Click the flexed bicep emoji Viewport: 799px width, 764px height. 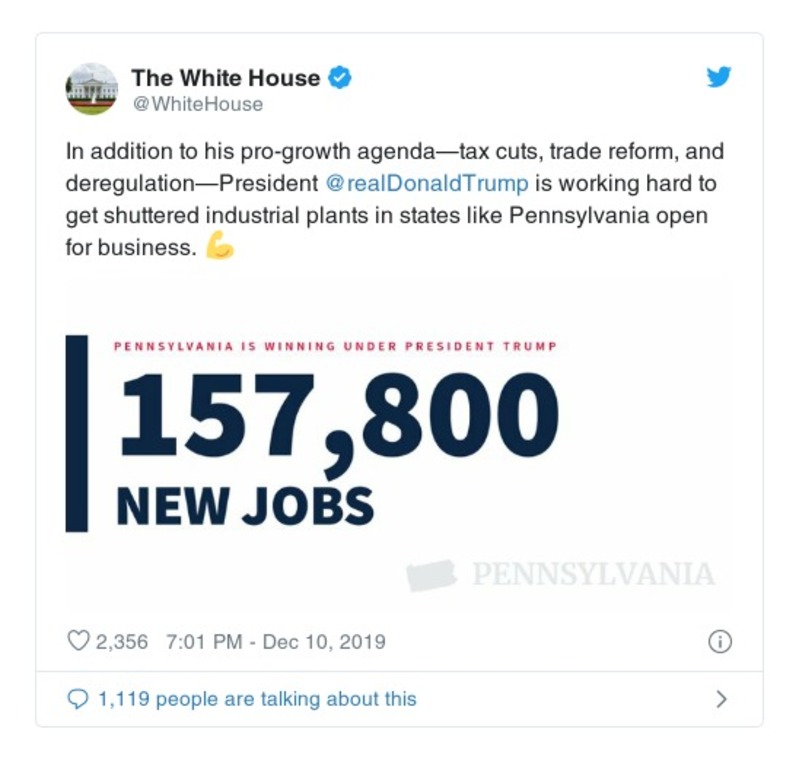[219, 246]
